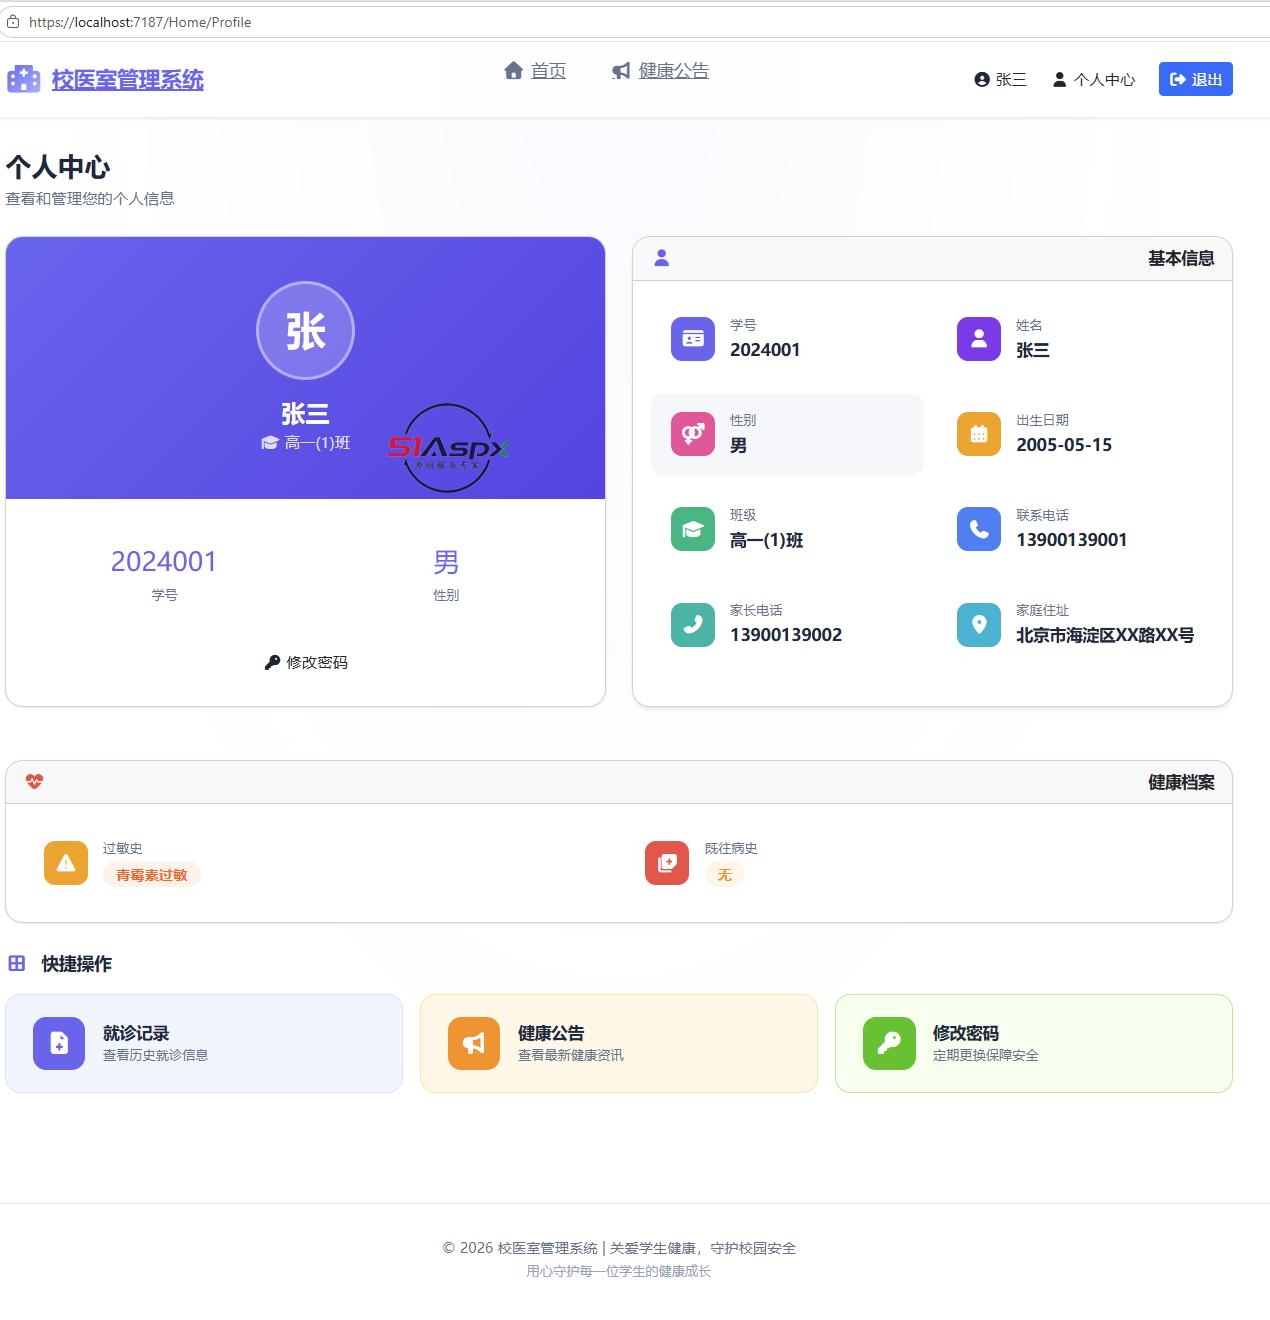Click the user circle icon beside 张三 in header
The width and height of the screenshot is (1270, 1320).
(982, 79)
